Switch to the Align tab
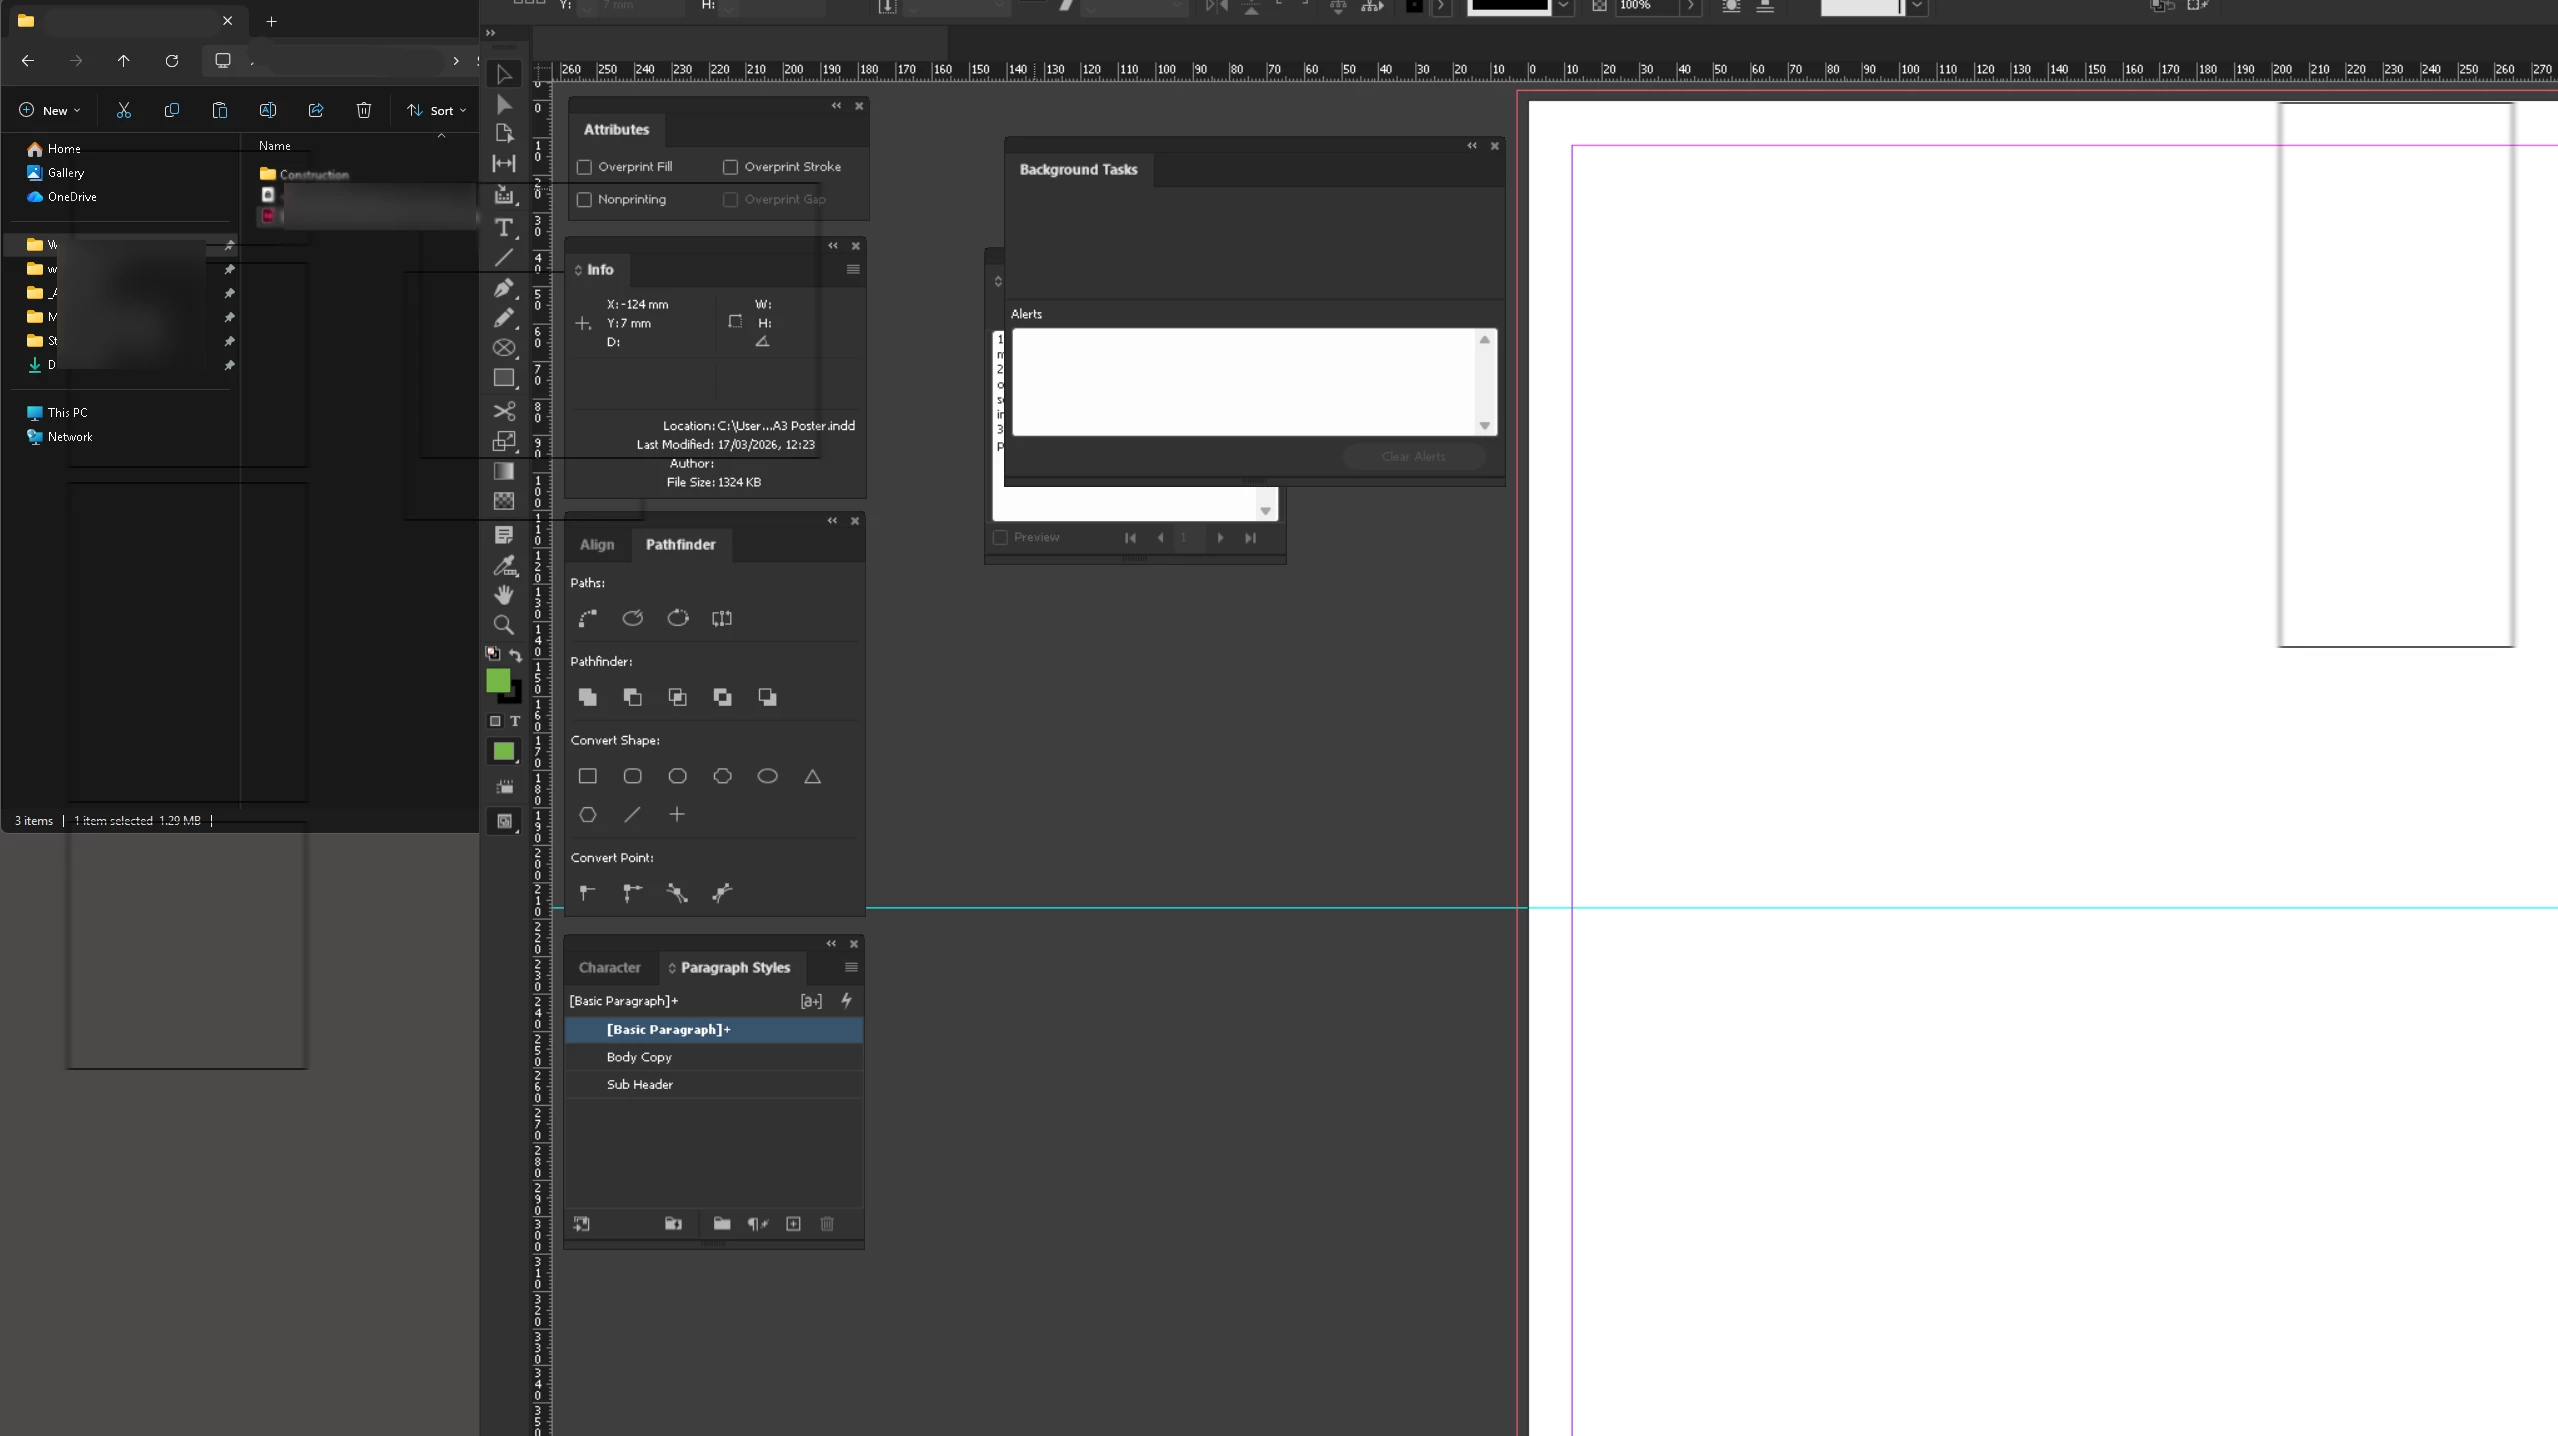The width and height of the screenshot is (2558, 1436). click(x=597, y=544)
